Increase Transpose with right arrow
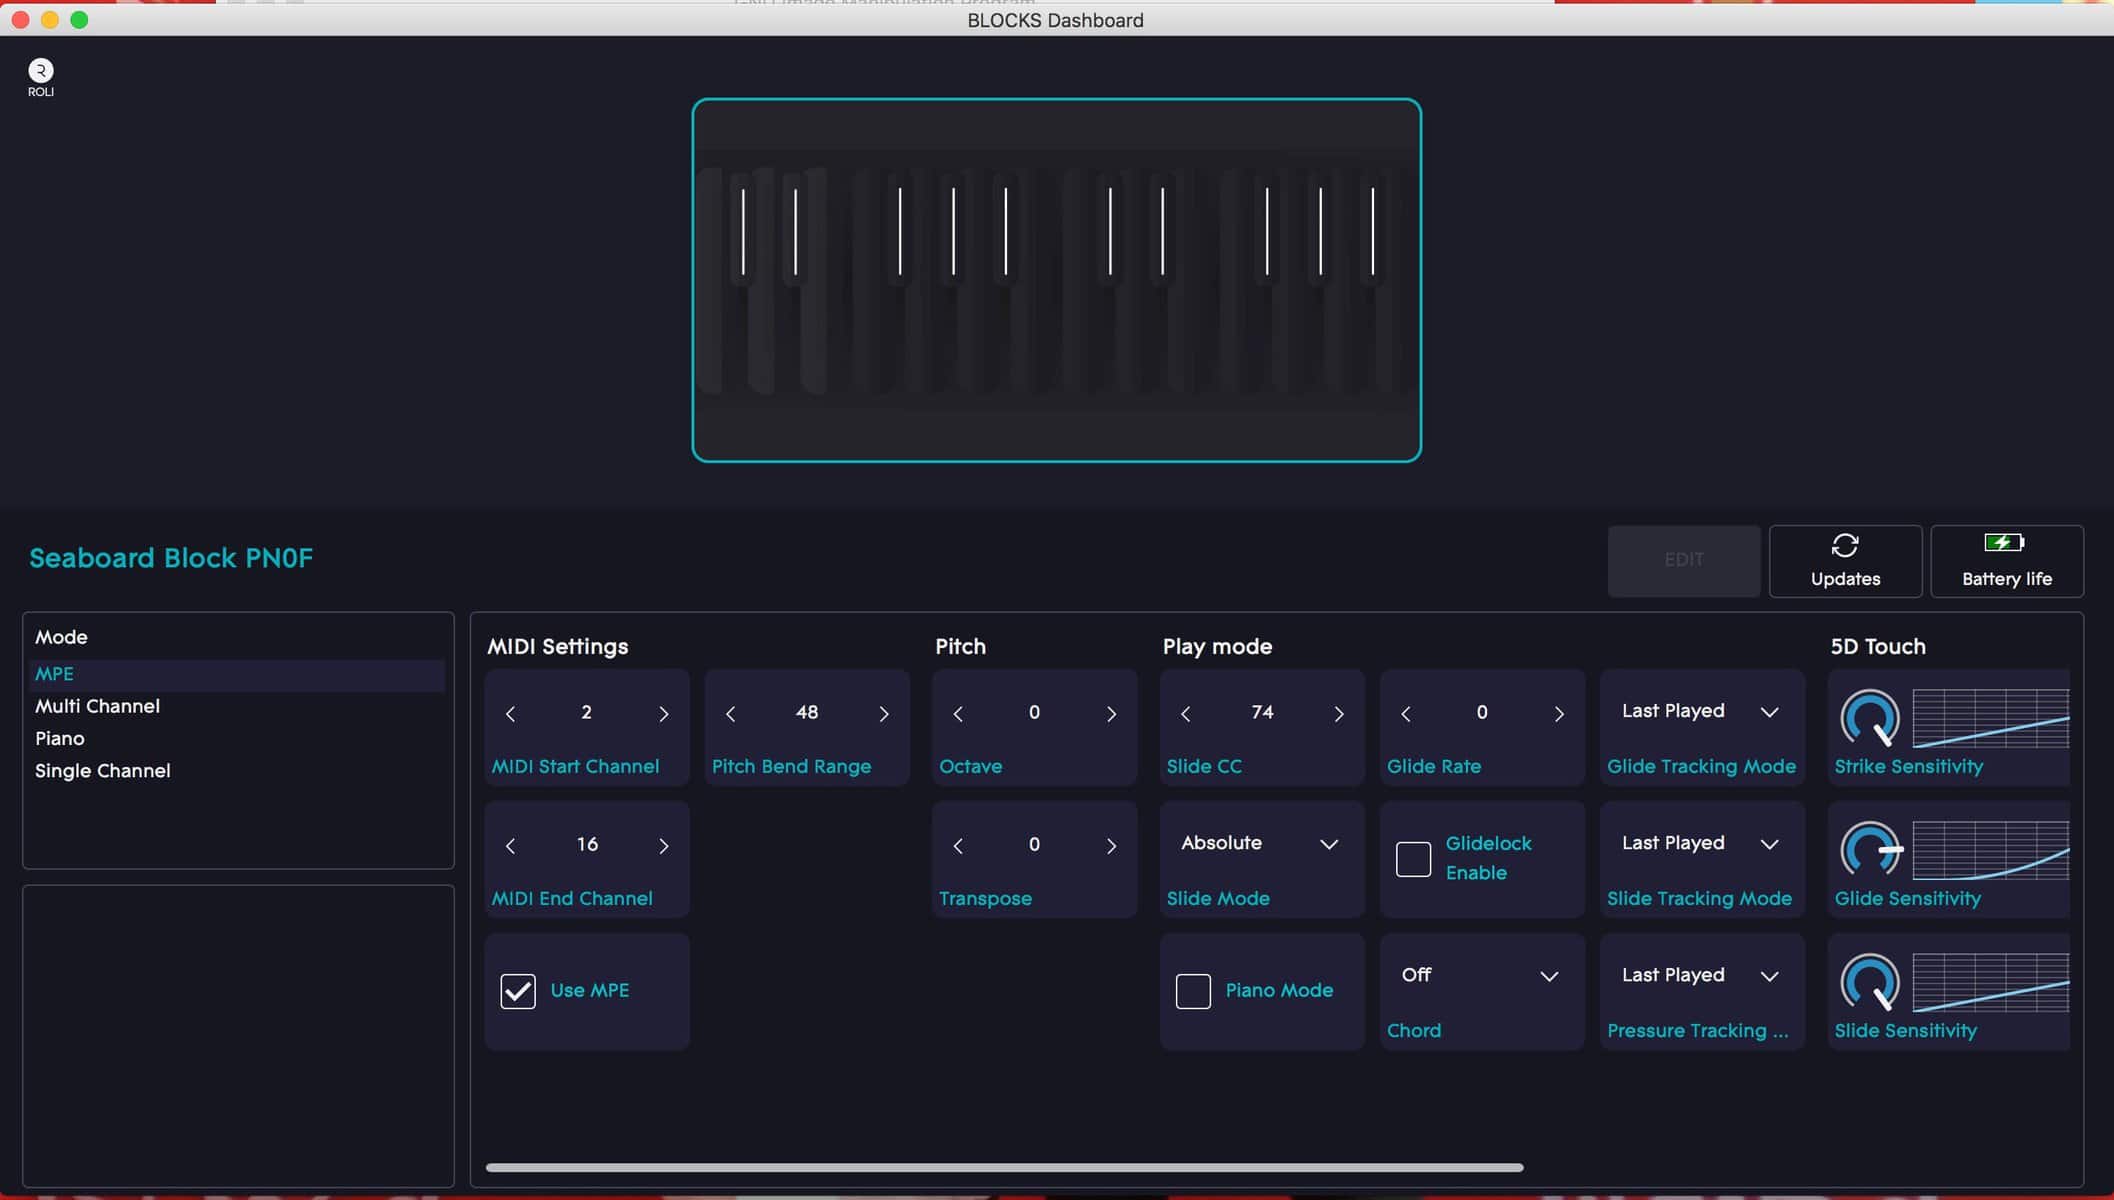Screen dimensions: 2114x1200 click(1111, 846)
